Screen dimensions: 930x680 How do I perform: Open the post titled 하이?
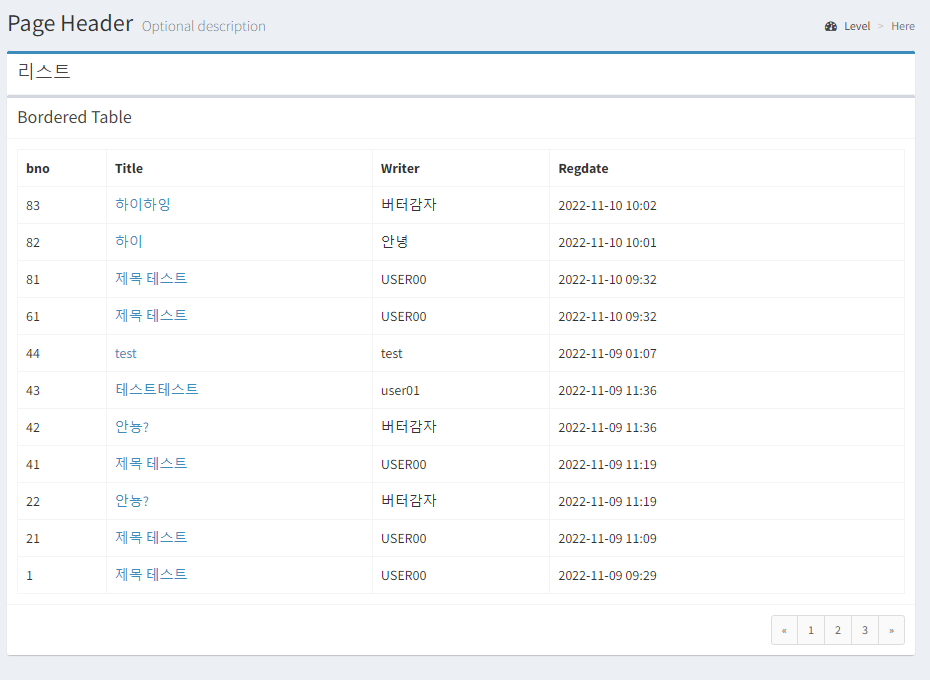[x=129, y=242]
